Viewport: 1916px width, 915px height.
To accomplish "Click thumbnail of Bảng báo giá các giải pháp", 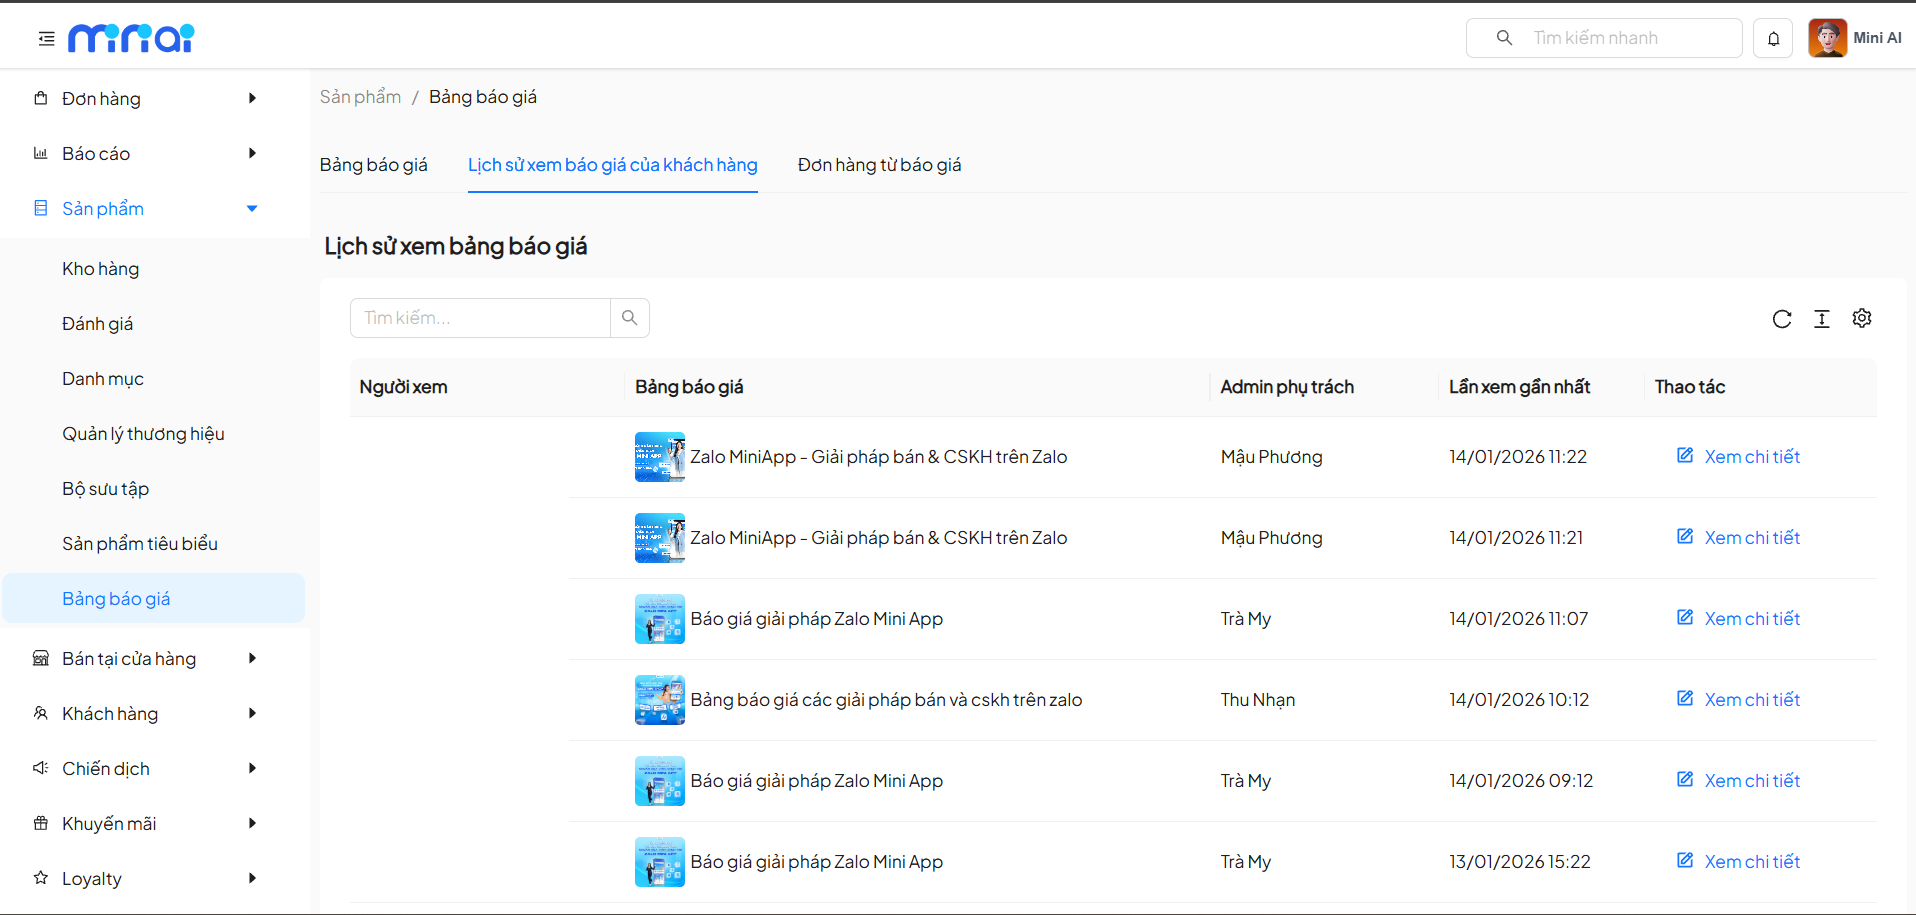I will point(659,700).
